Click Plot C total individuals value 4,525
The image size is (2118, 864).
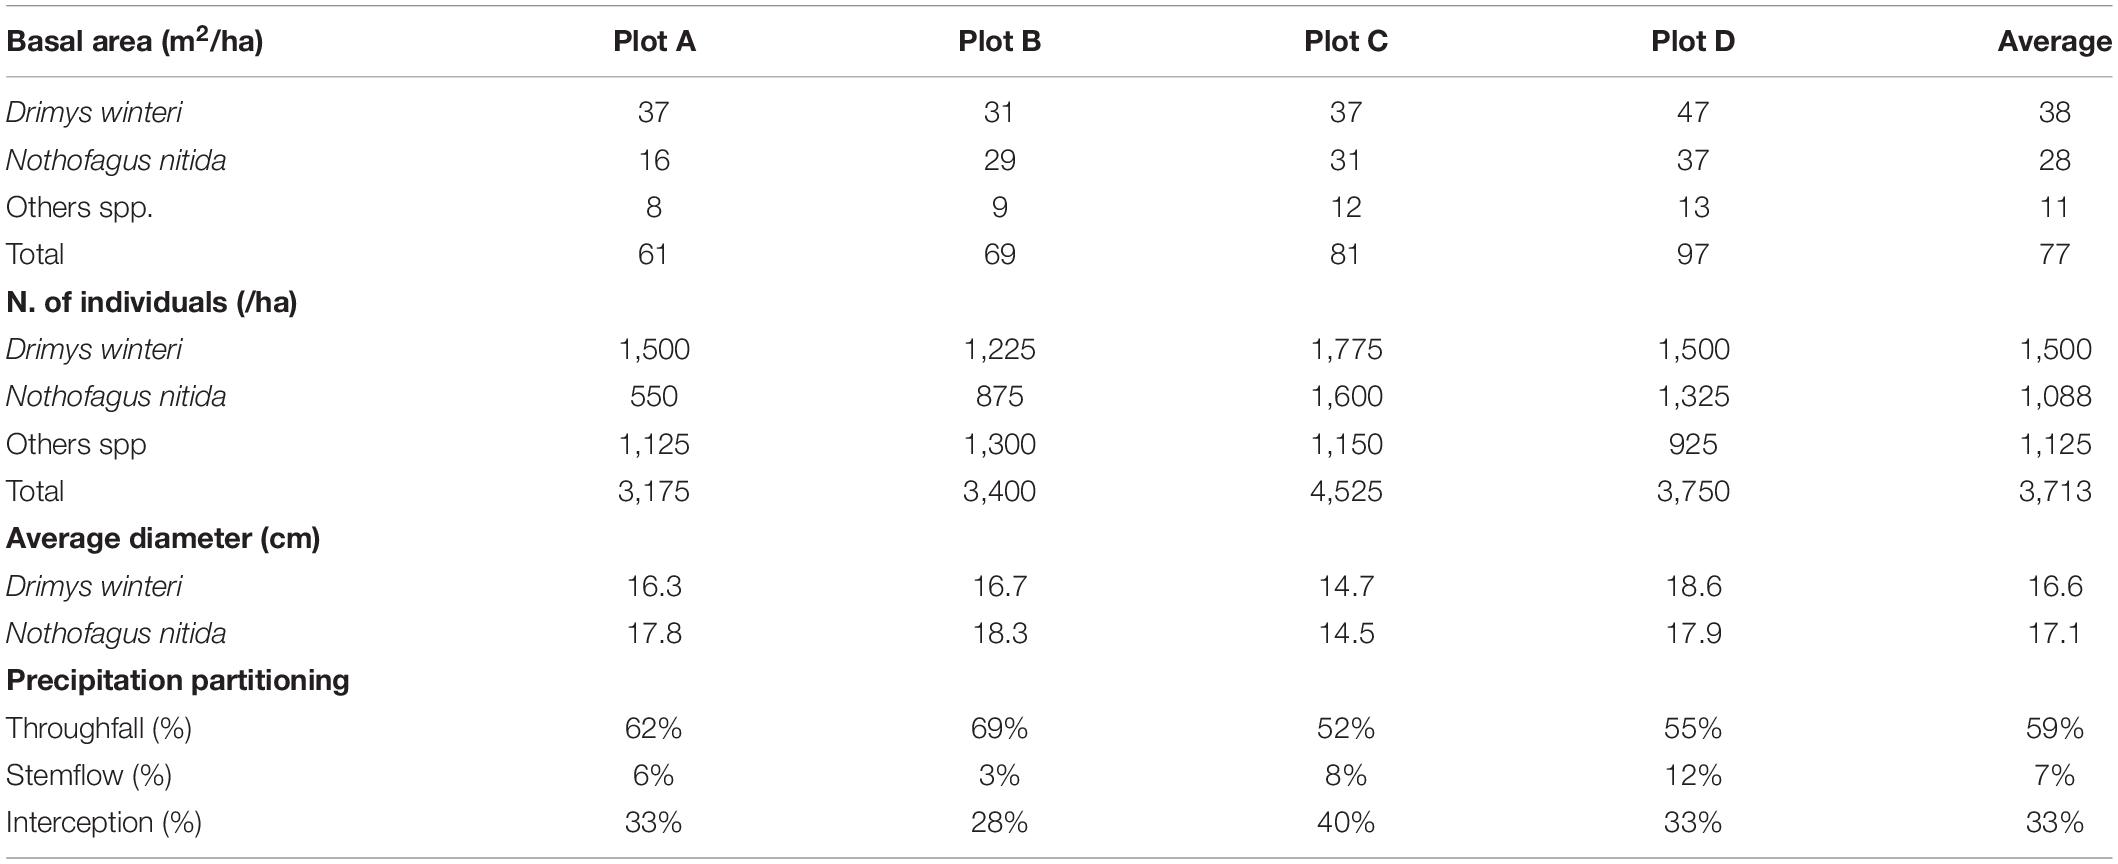tap(1346, 491)
